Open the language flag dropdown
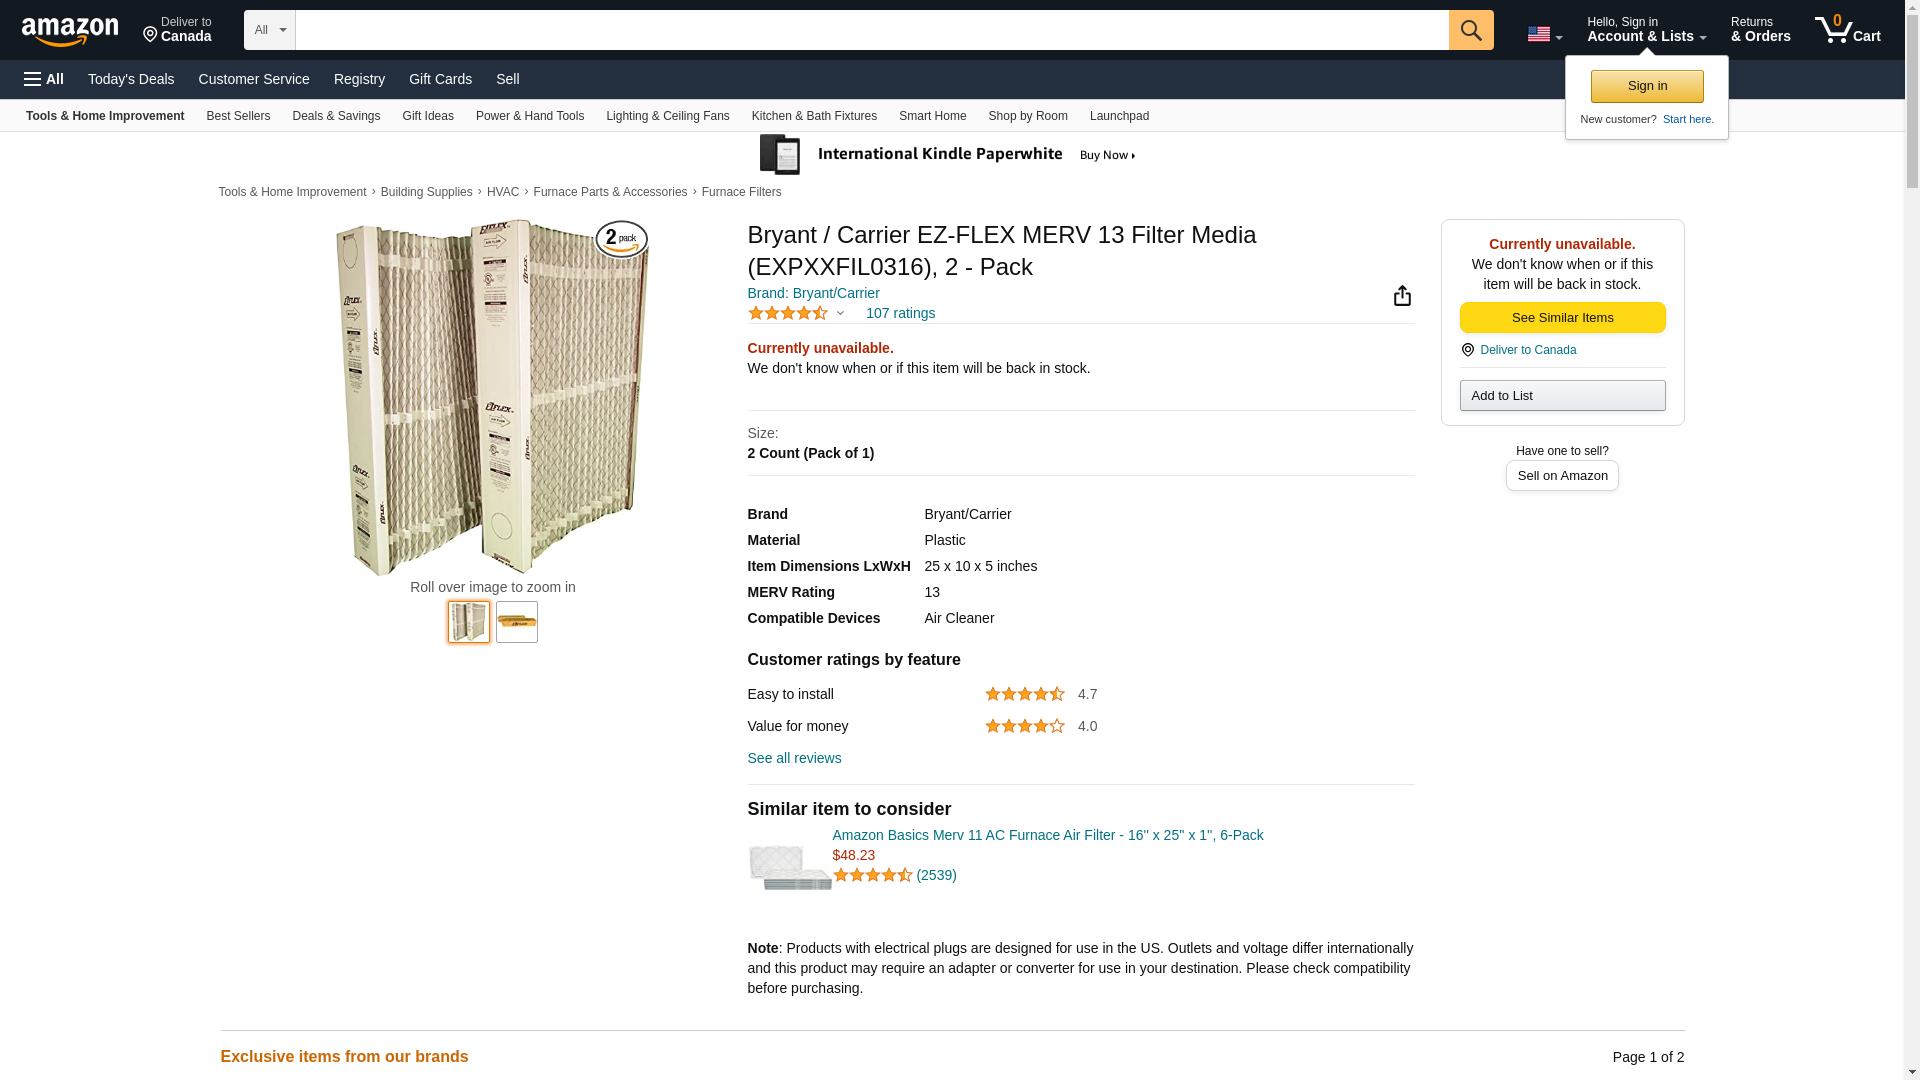Screen dimensions: 1920x1080 pos(1544,34)
